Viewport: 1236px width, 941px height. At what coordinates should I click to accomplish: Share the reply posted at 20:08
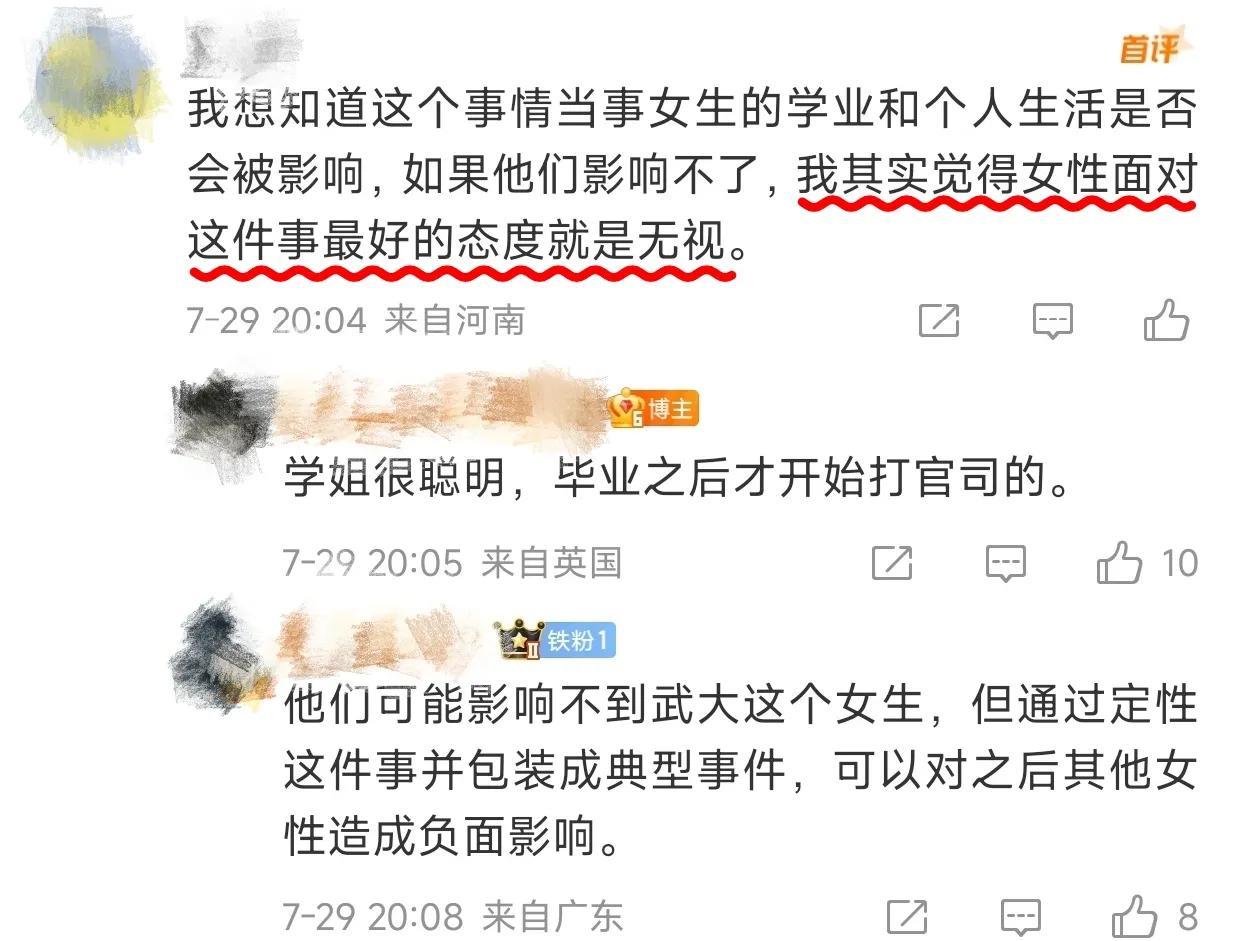point(907,916)
